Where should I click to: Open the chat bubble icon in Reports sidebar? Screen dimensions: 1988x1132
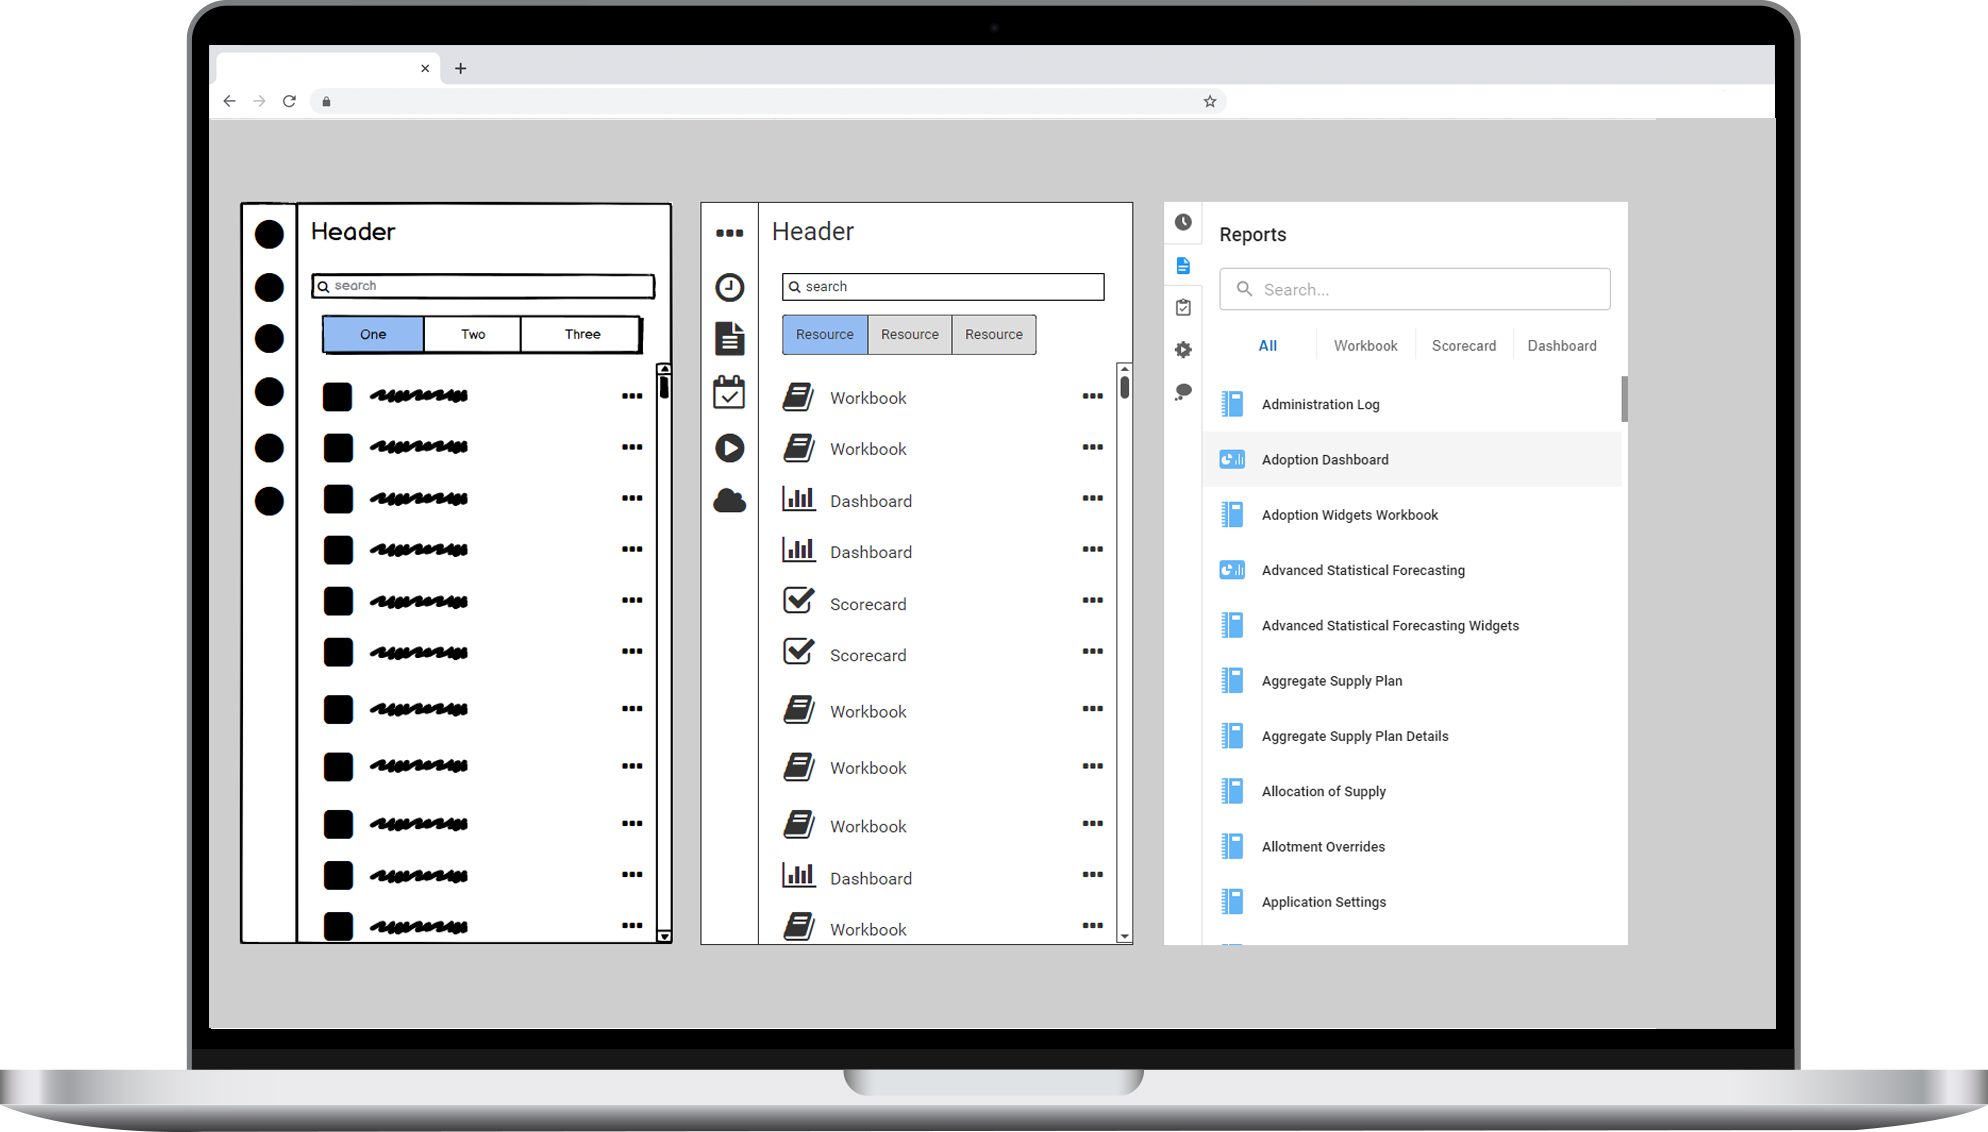click(1183, 392)
